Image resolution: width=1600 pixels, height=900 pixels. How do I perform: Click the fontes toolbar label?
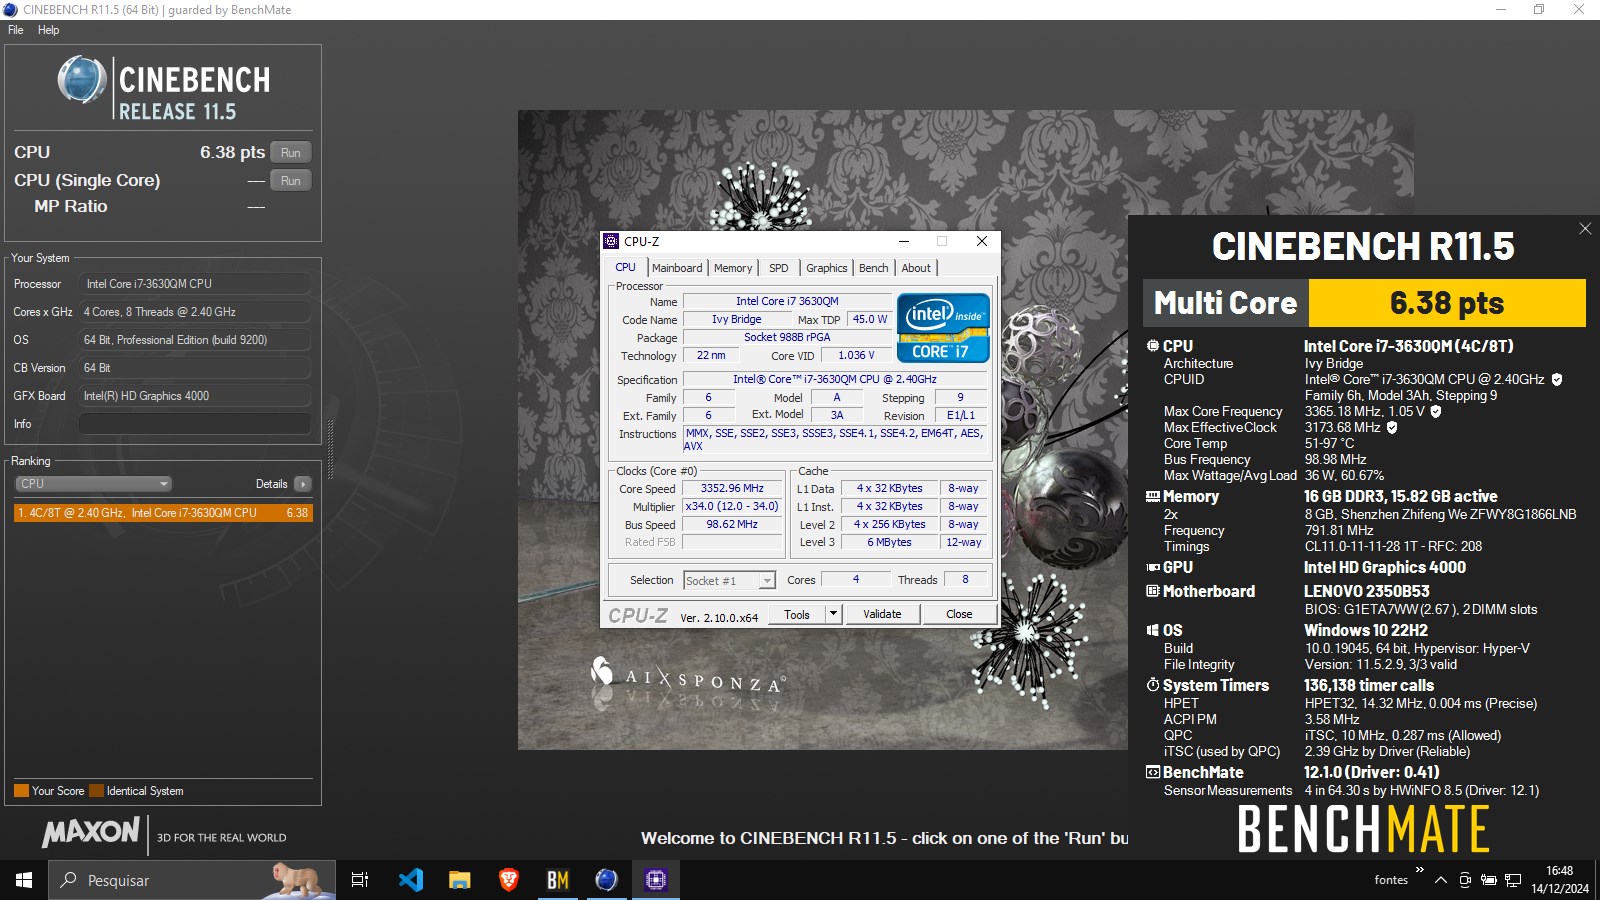1391,880
